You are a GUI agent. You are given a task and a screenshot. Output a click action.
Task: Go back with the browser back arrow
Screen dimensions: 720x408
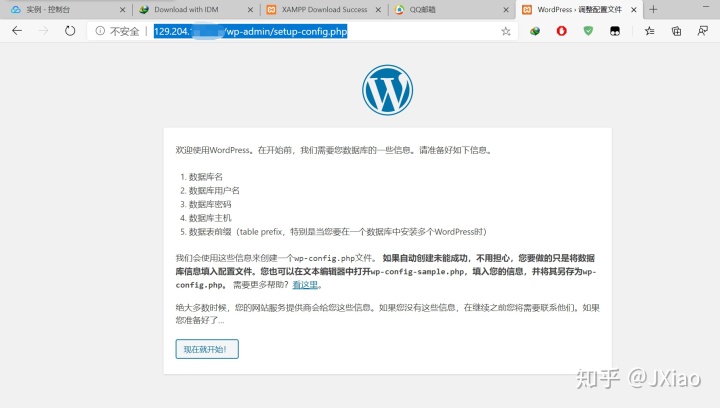pyautogui.click(x=17, y=31)
